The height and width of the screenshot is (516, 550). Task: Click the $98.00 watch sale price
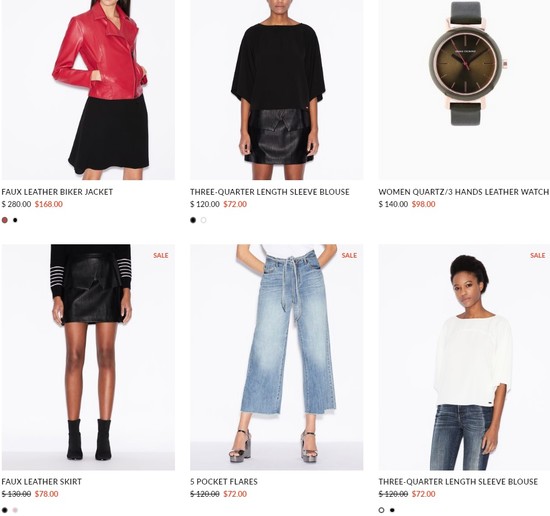(423, 204)
